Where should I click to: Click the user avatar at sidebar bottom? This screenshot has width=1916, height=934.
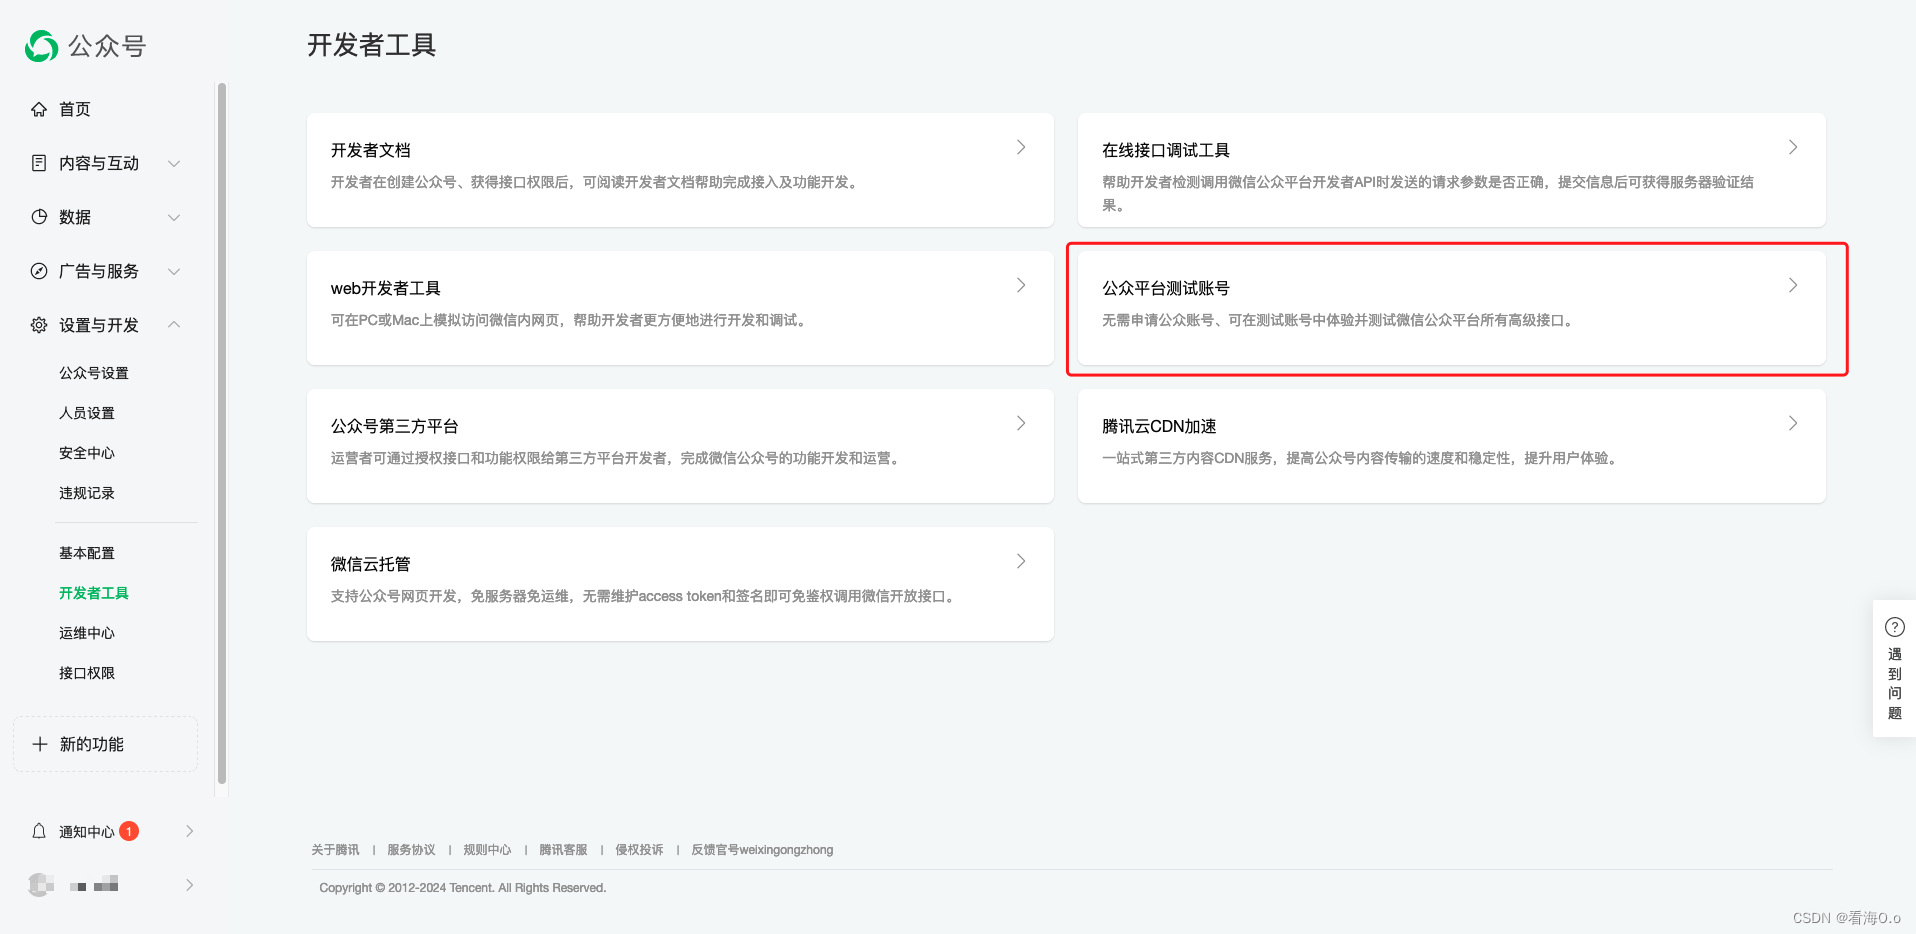tap(41, 885)
